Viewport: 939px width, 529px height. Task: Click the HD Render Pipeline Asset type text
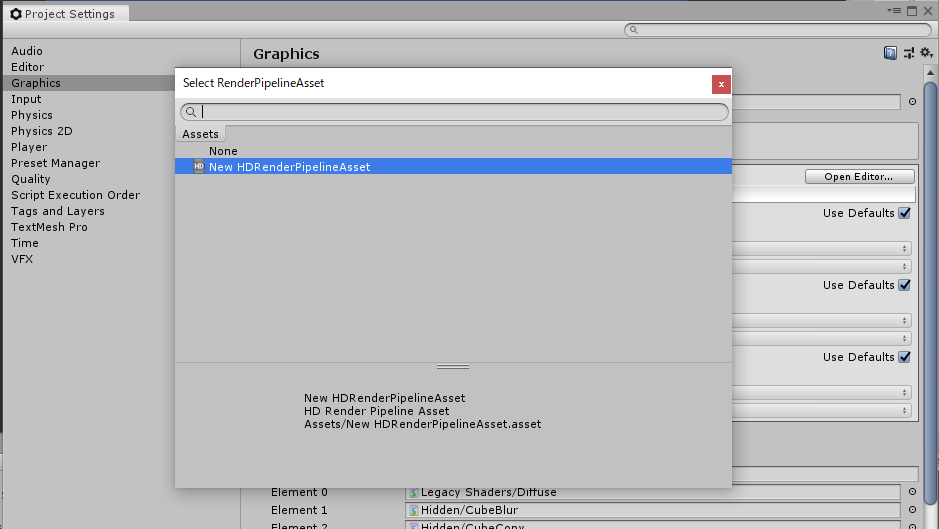376,412
